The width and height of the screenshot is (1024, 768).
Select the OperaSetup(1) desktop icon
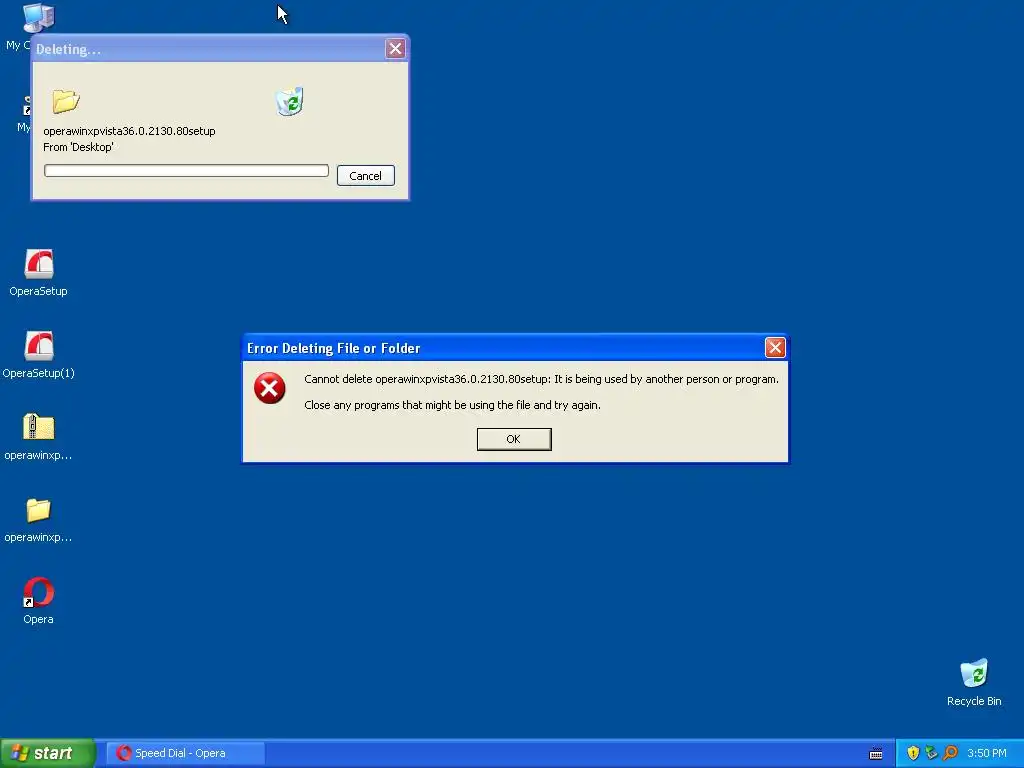[x=39, y=355]
